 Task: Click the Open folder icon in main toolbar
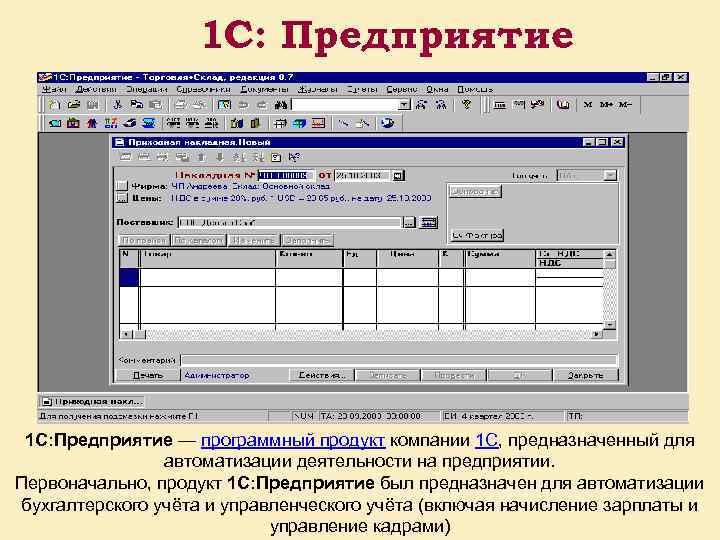[x=73, y=105]
